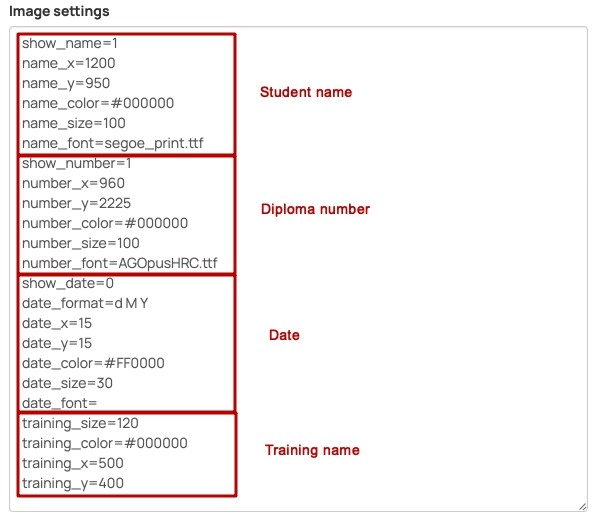
Task: Click the number_y=2225 line
Action: pyautogui.click(x=76, y=203)
